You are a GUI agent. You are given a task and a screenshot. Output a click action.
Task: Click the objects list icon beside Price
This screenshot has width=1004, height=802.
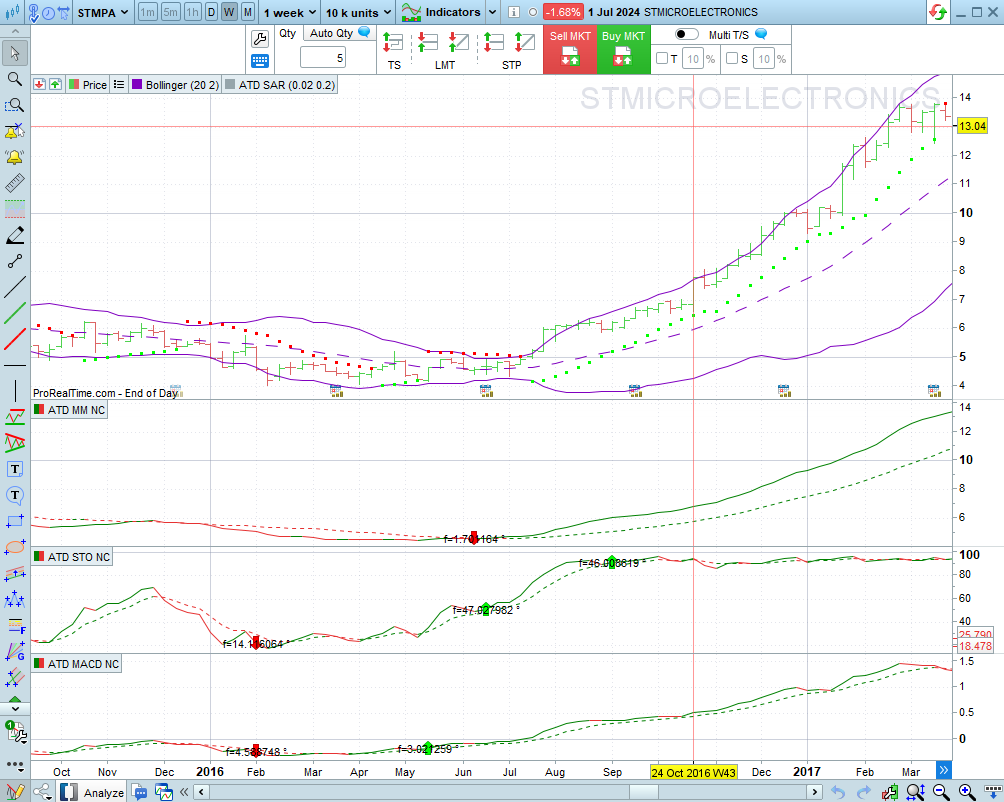point(118,84)
